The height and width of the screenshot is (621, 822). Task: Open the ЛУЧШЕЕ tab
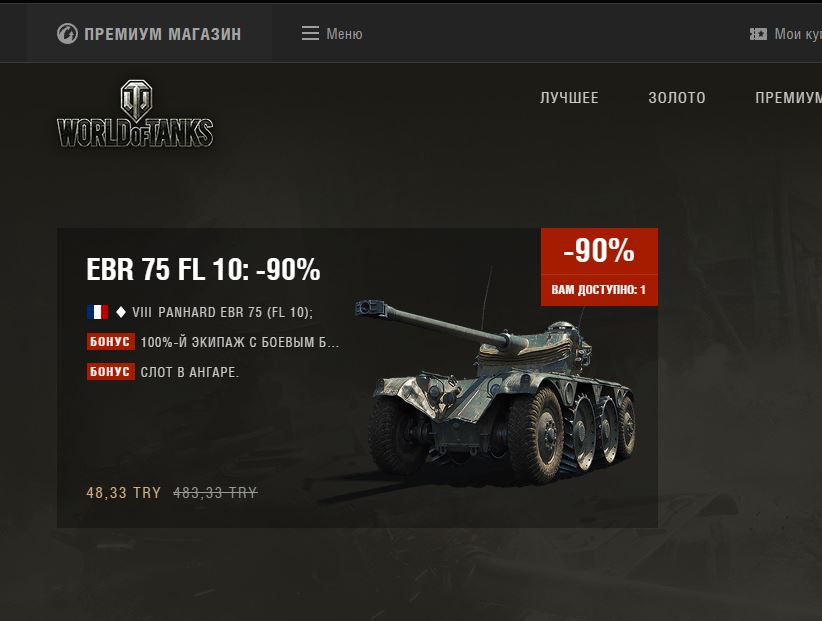[x=569, y=98]
